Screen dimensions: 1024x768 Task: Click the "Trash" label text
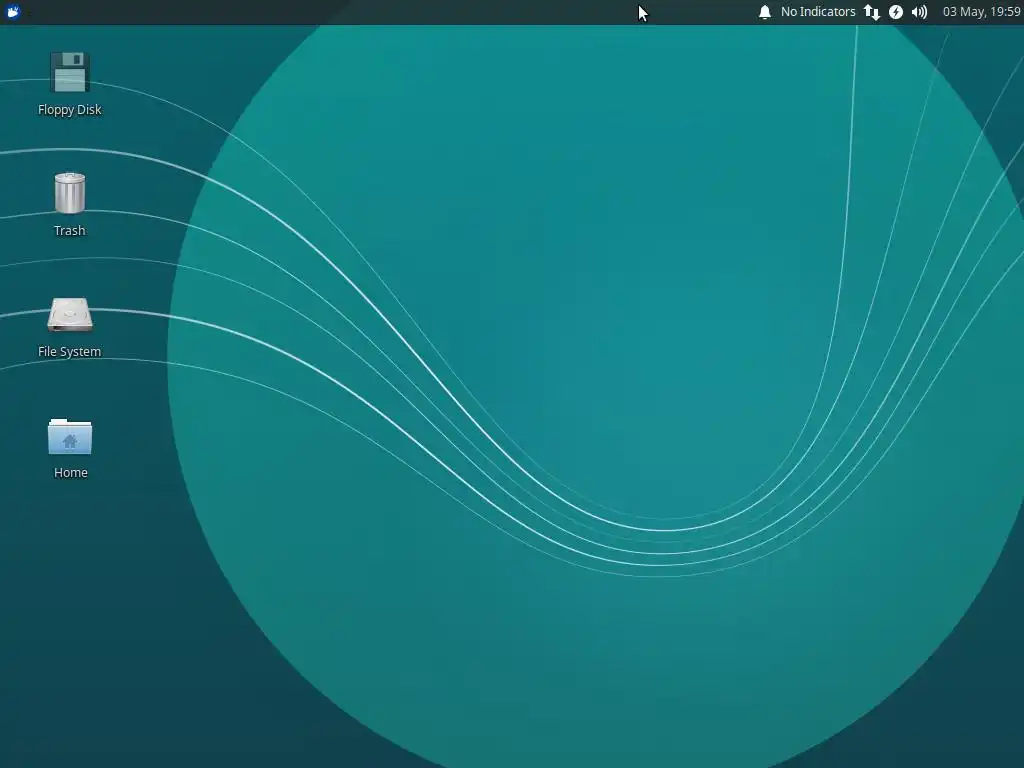pyautogui.click(x=69, y=231)
